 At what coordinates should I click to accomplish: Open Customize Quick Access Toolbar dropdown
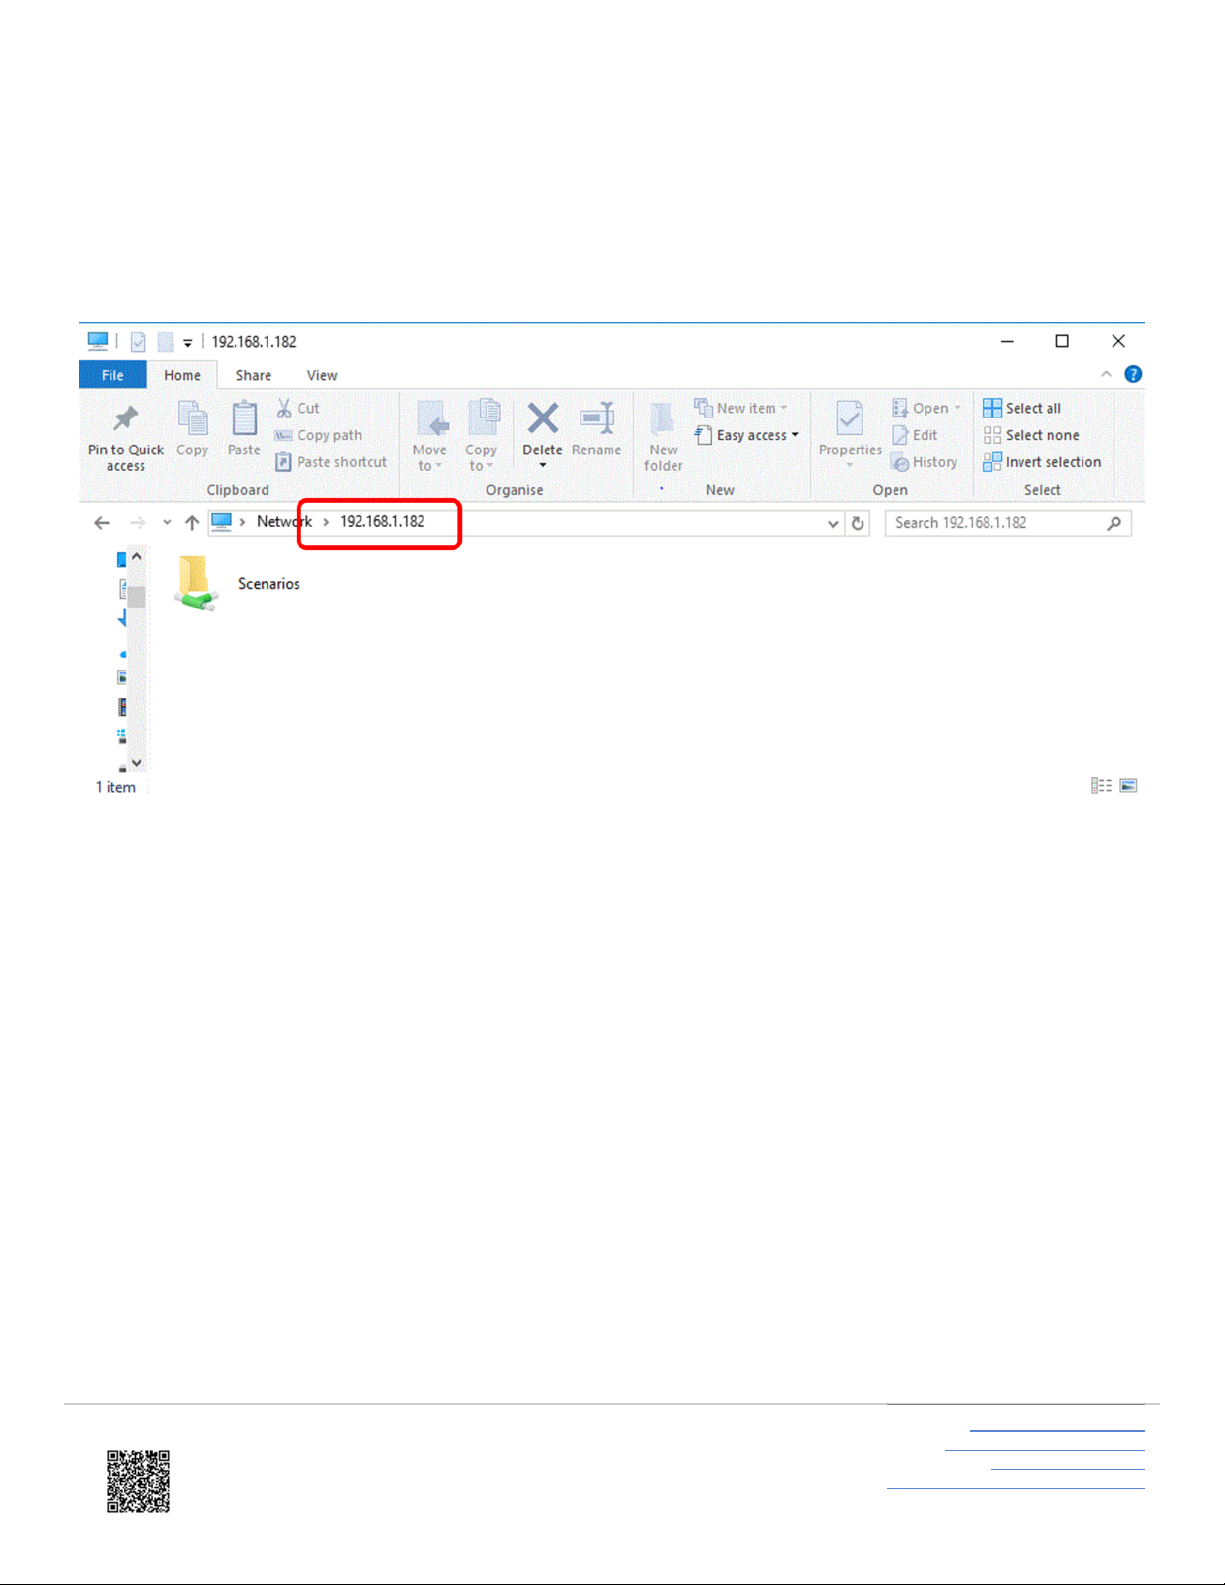[188, 343]
